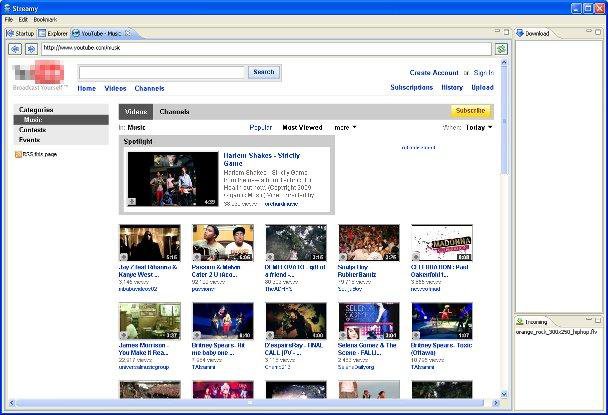The image size is (608, 415).
Task: Click the browser forward arrow button
Action: [31, 48]
